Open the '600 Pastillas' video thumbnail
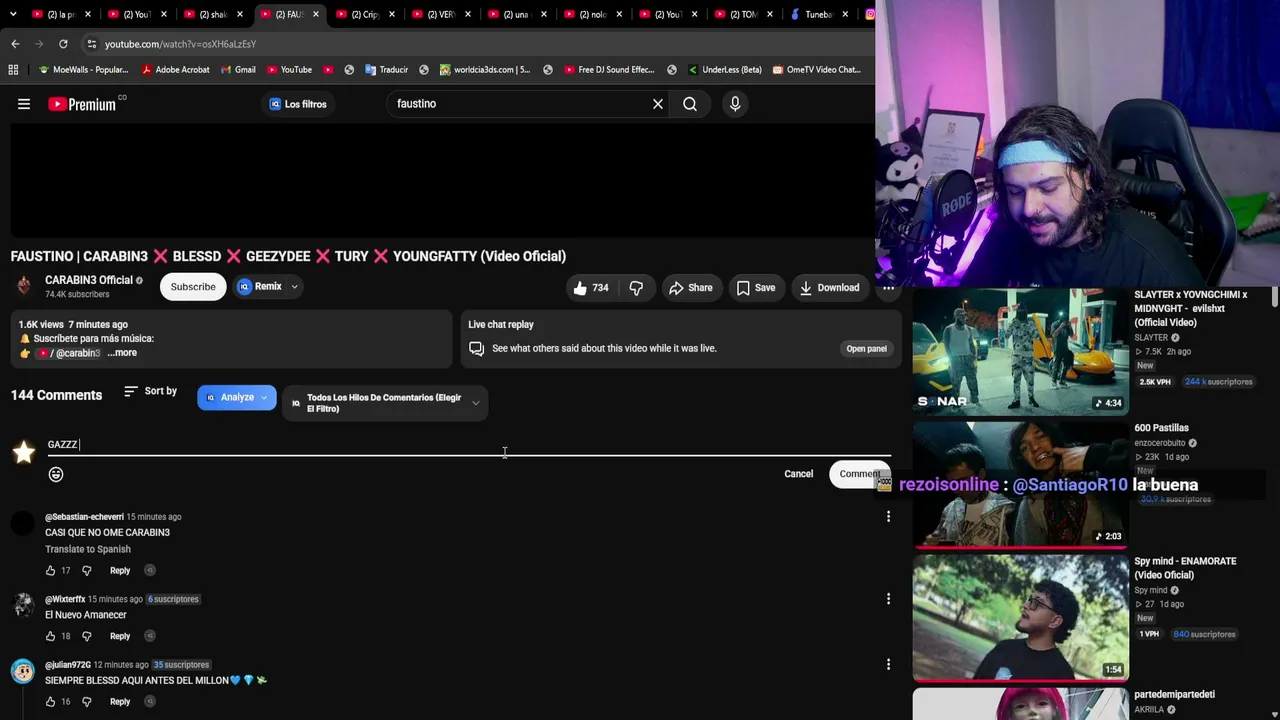1280x720 pixels. (1020, 484)
